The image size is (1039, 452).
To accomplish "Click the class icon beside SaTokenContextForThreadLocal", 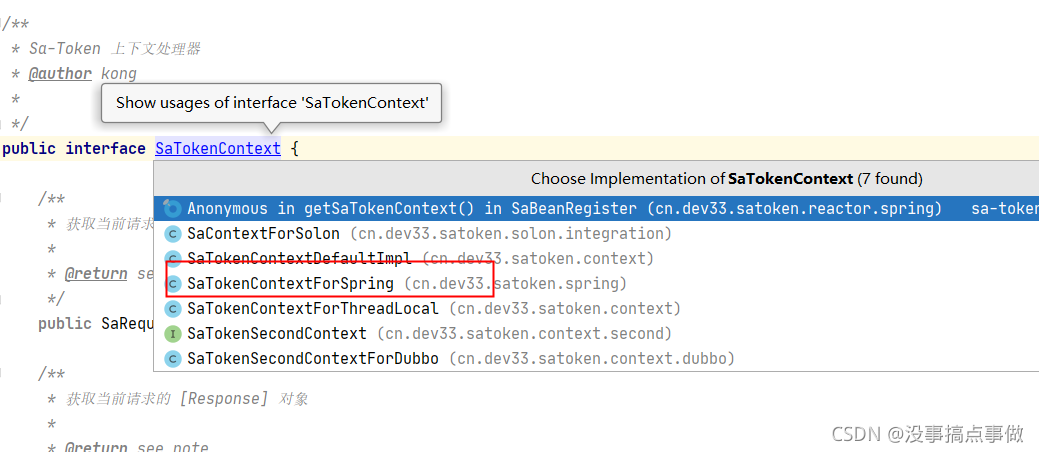I will (172, 309).
